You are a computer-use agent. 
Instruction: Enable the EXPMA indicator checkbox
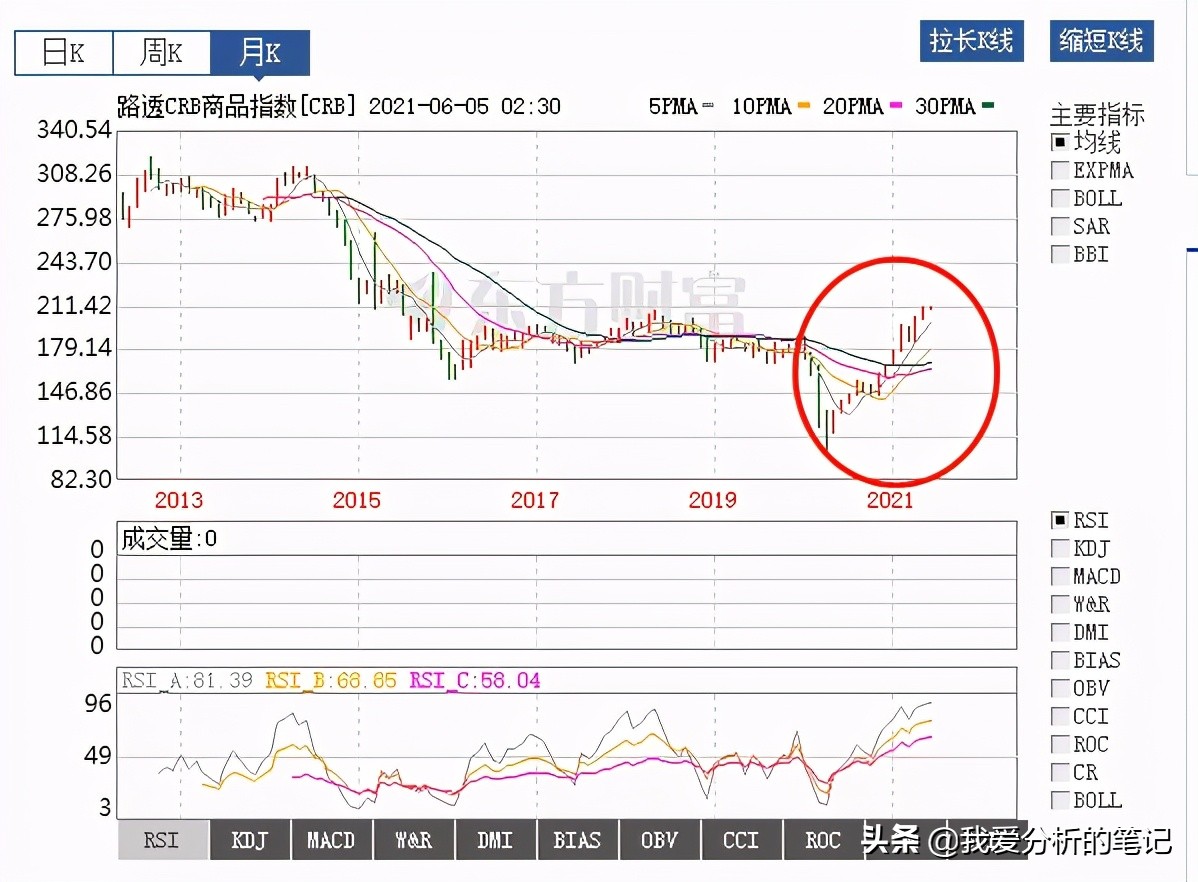coord(1058,170)
